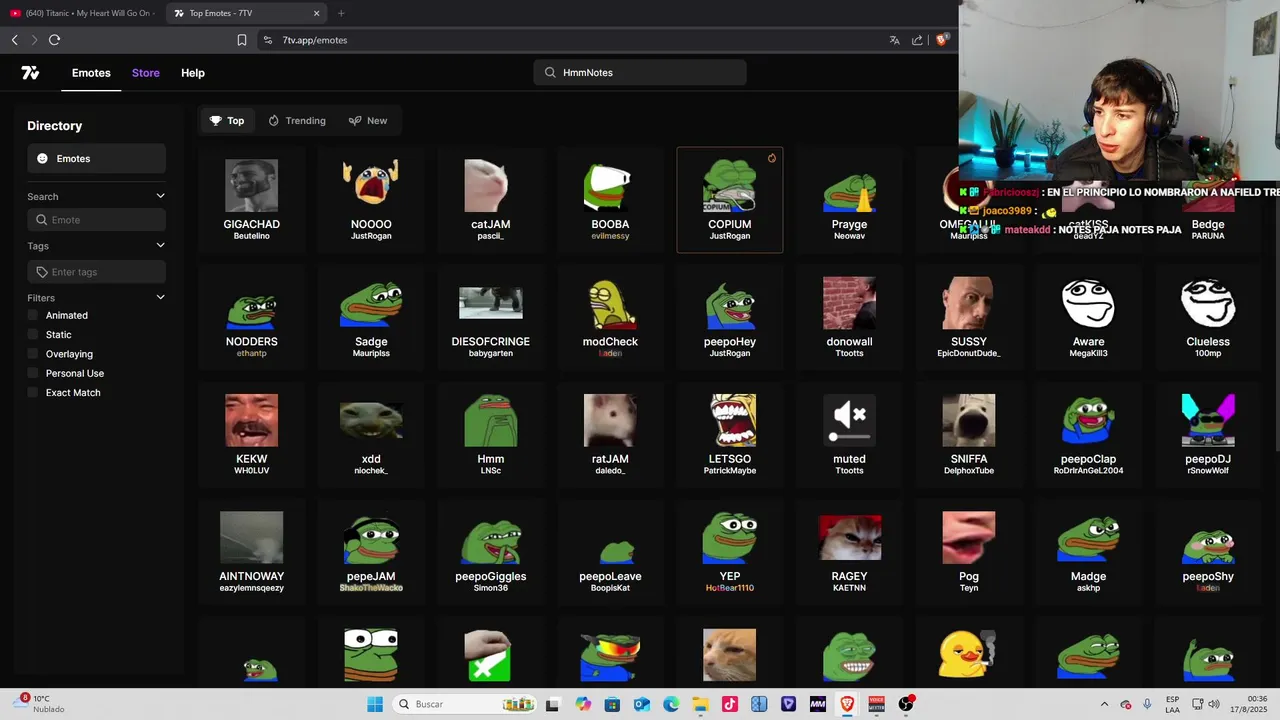
Task: Select the peepoHey emote
Action: [x=730, y=317]
